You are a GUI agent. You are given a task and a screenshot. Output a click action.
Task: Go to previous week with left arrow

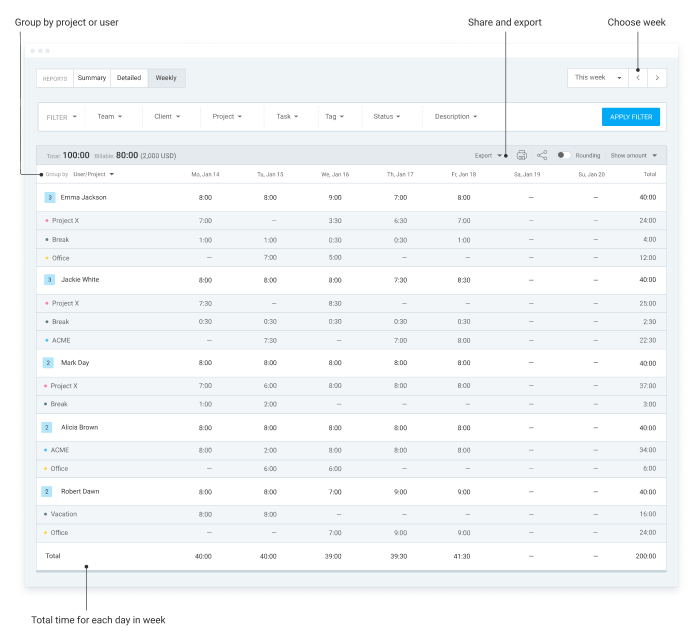coord(638,77)
